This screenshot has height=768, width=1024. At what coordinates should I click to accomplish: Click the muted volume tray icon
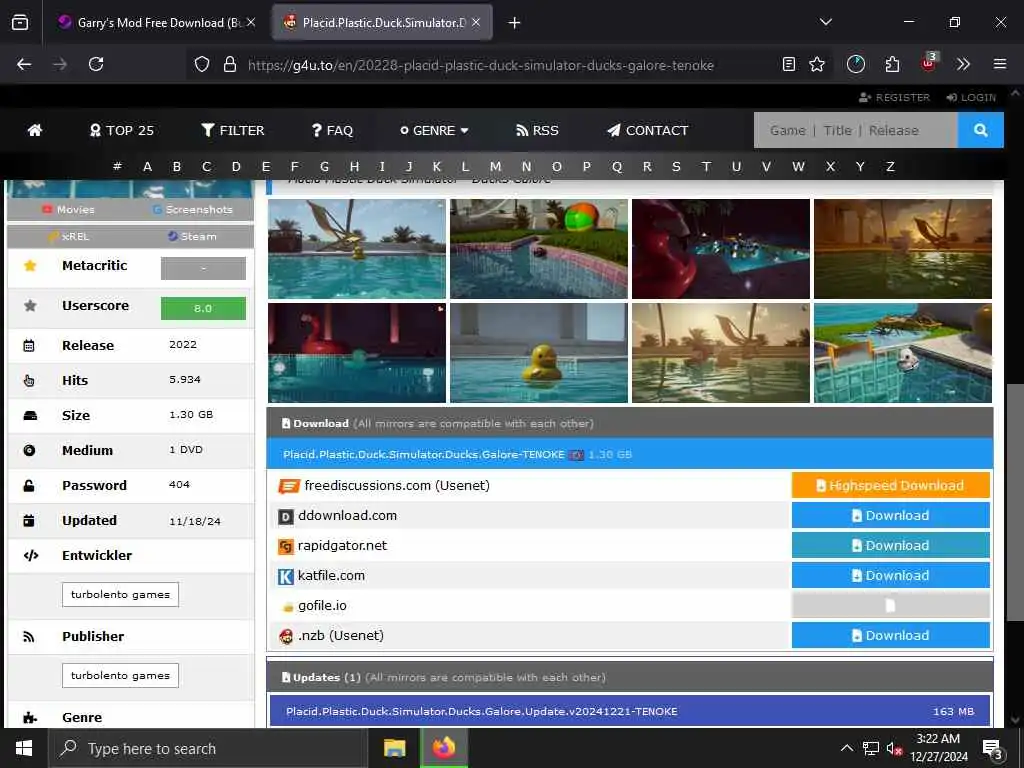894,748
